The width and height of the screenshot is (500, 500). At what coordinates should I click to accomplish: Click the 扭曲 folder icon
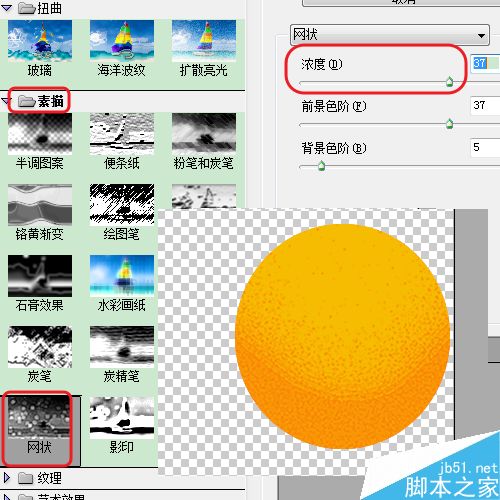click(x=27, y=8)
